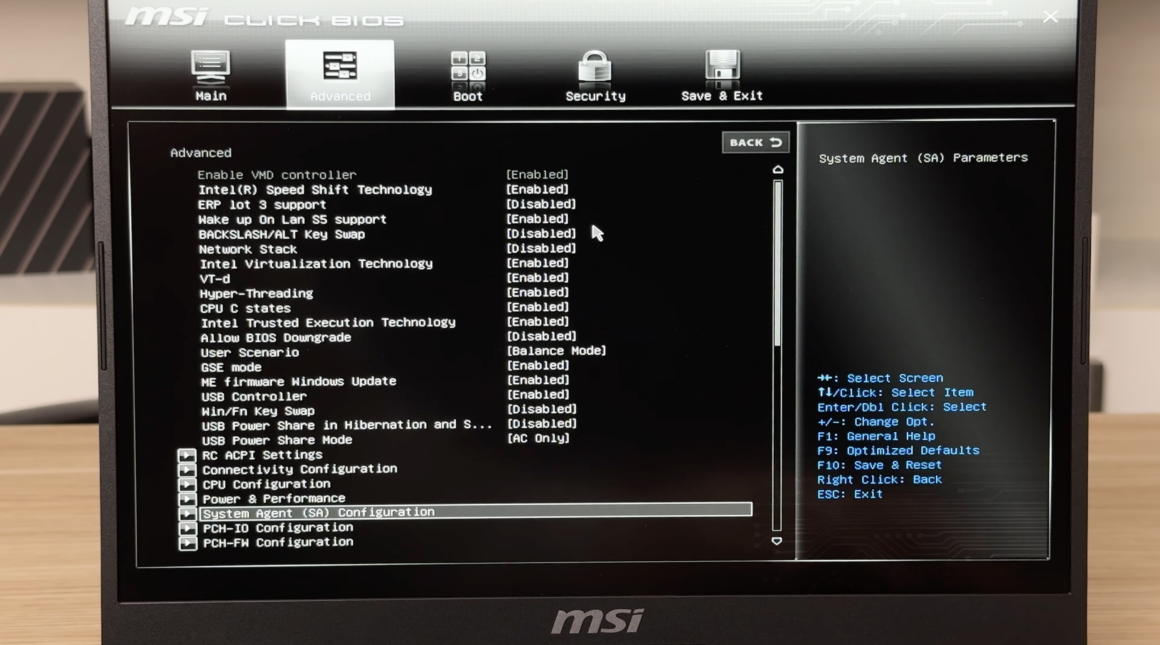Open RC ACPI Settings submenu

click(263, 455)
